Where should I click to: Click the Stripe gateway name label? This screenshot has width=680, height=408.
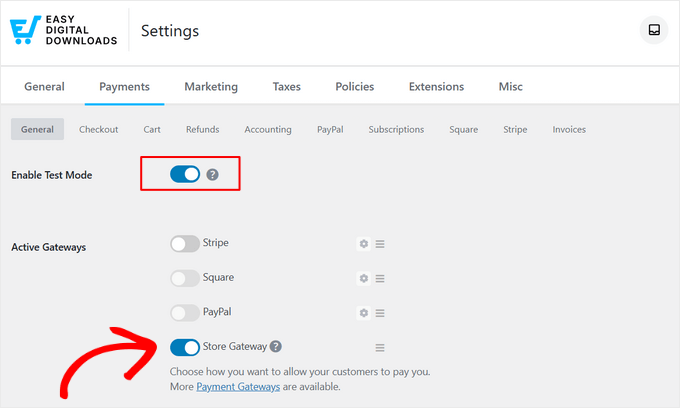point(216,242)
